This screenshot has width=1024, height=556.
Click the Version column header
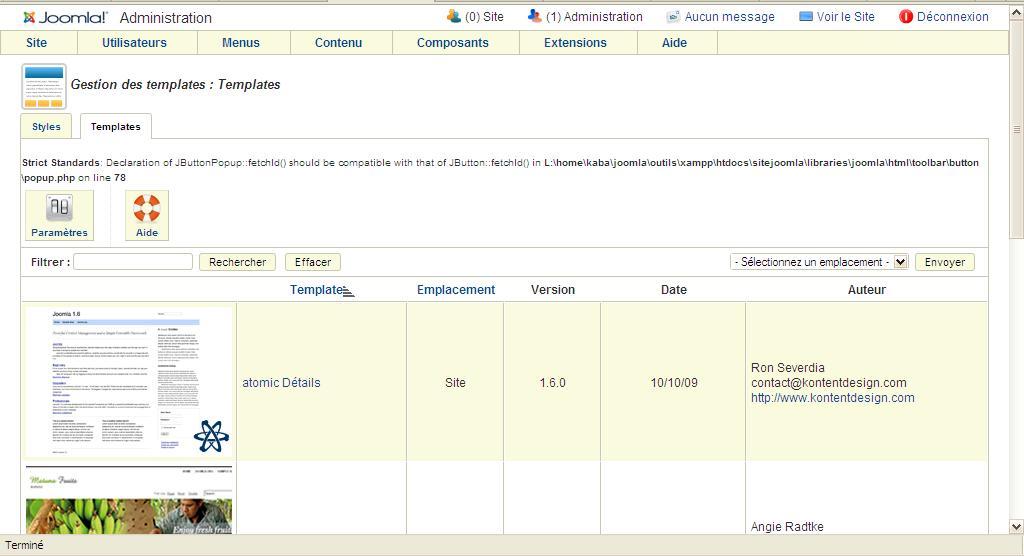553,289
